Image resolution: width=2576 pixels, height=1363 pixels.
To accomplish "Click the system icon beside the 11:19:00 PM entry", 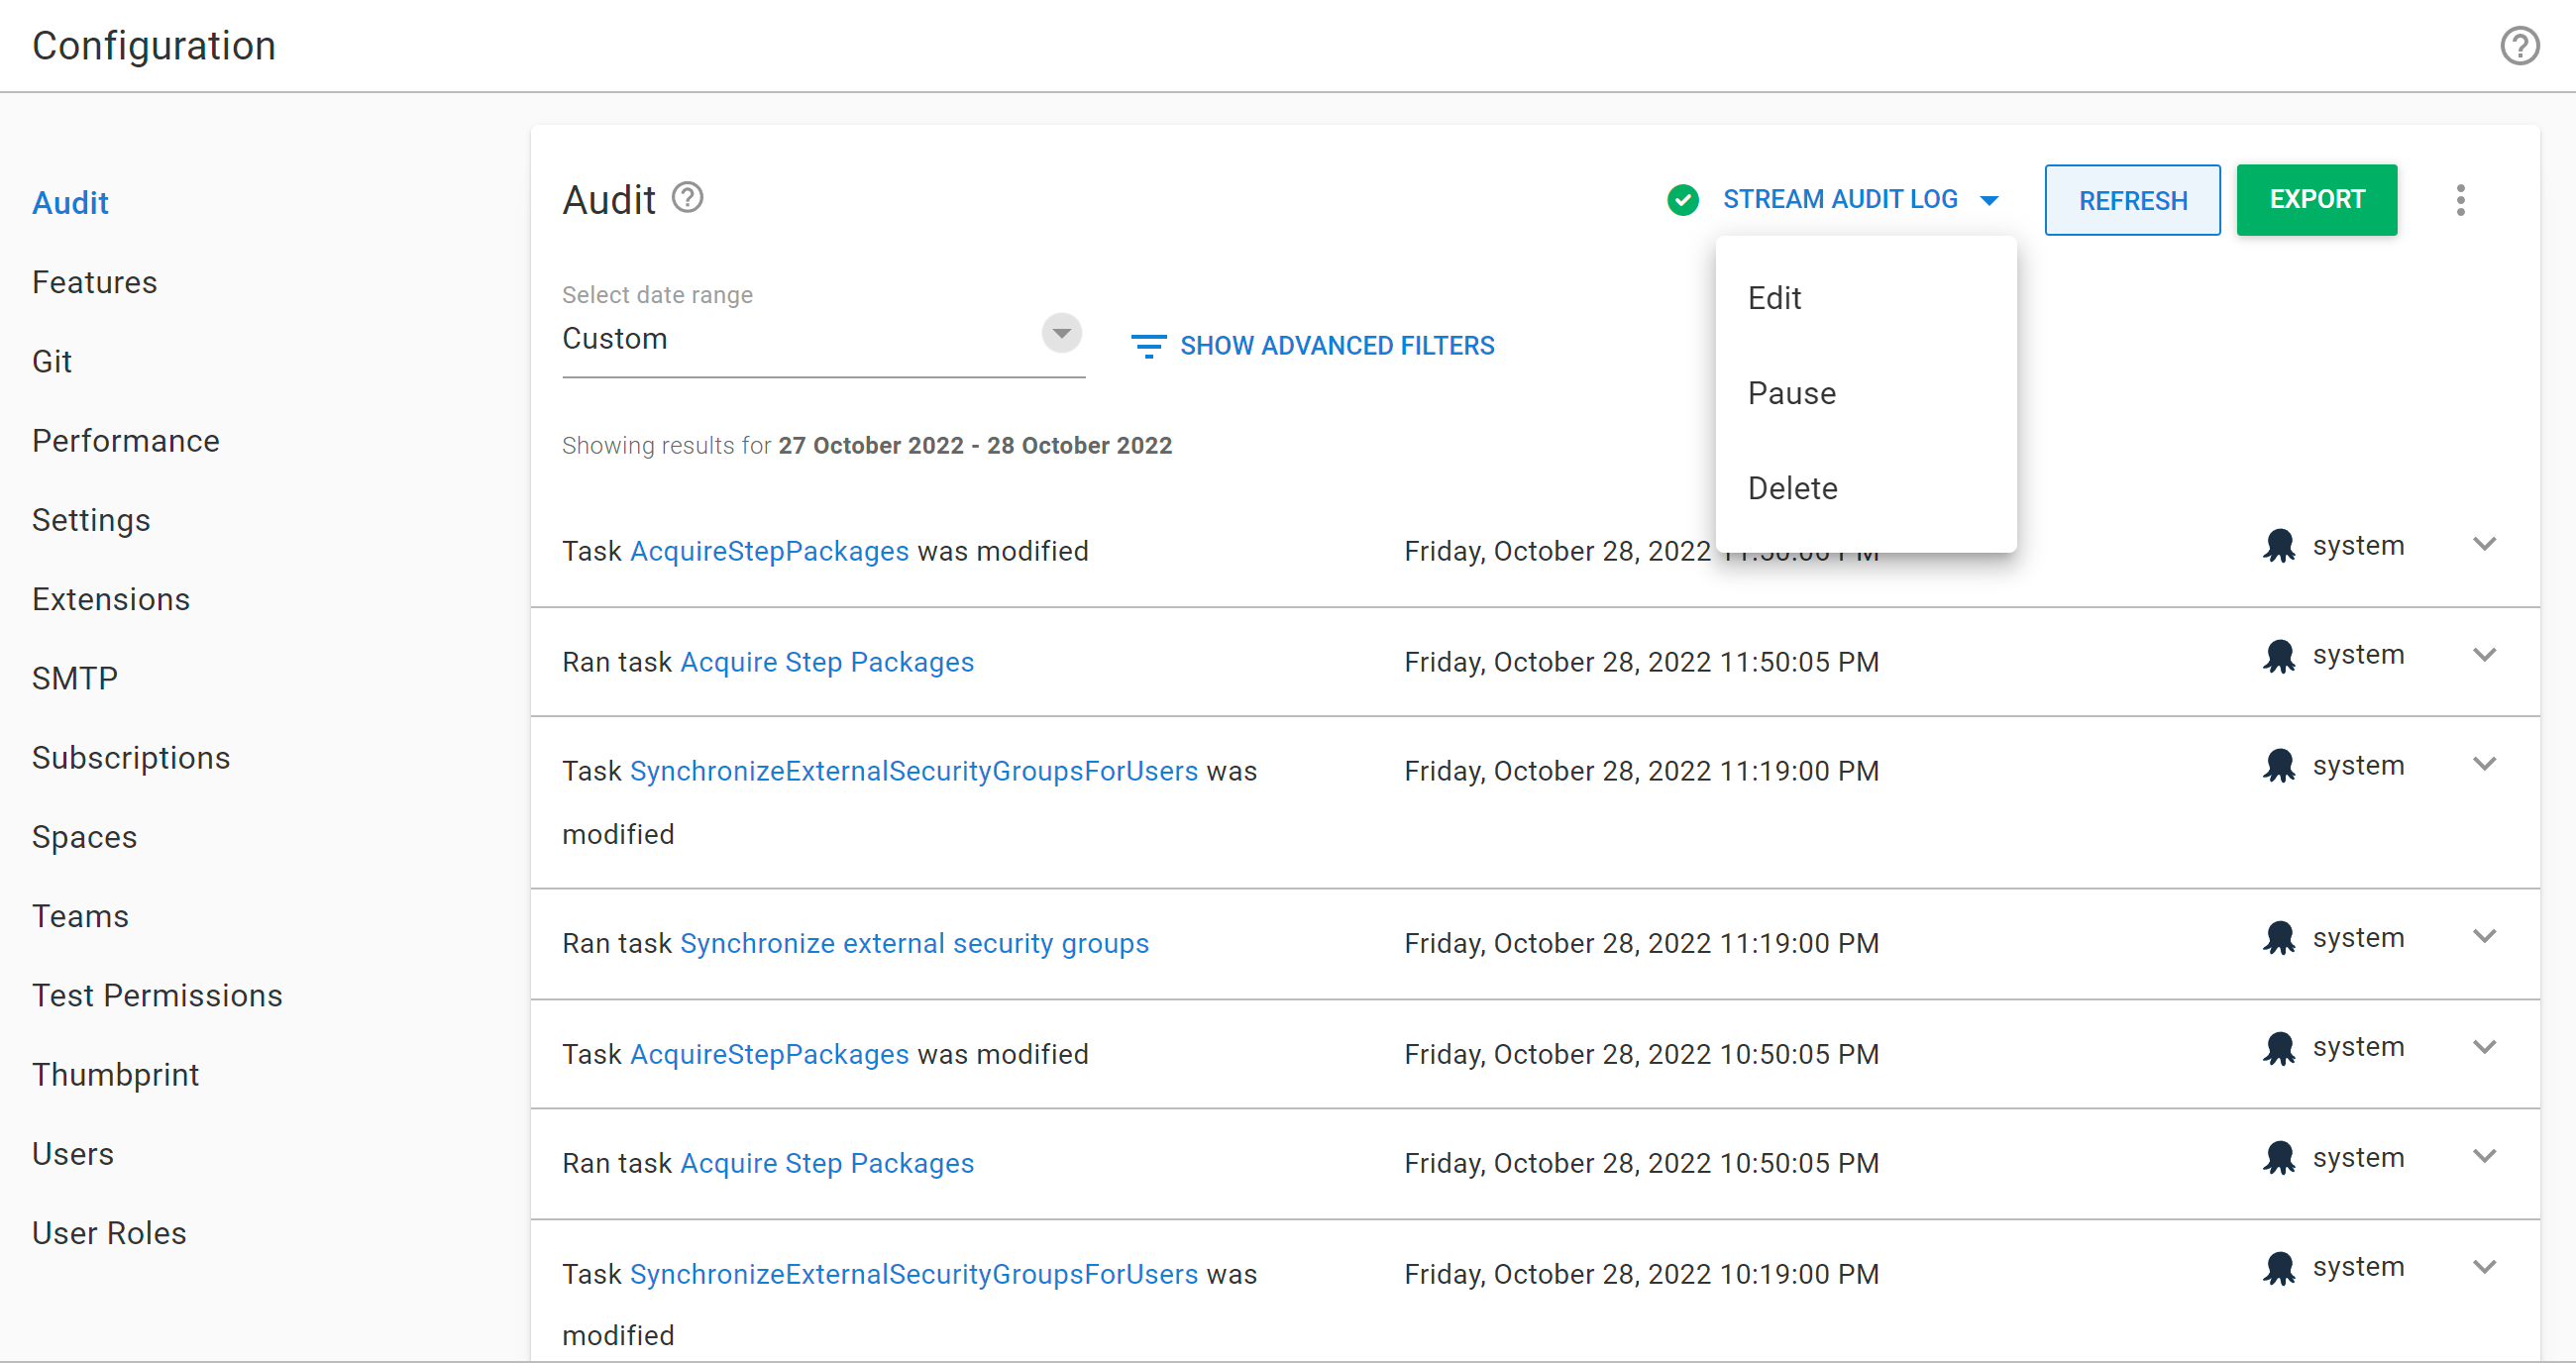I will tap(2280, 765).
